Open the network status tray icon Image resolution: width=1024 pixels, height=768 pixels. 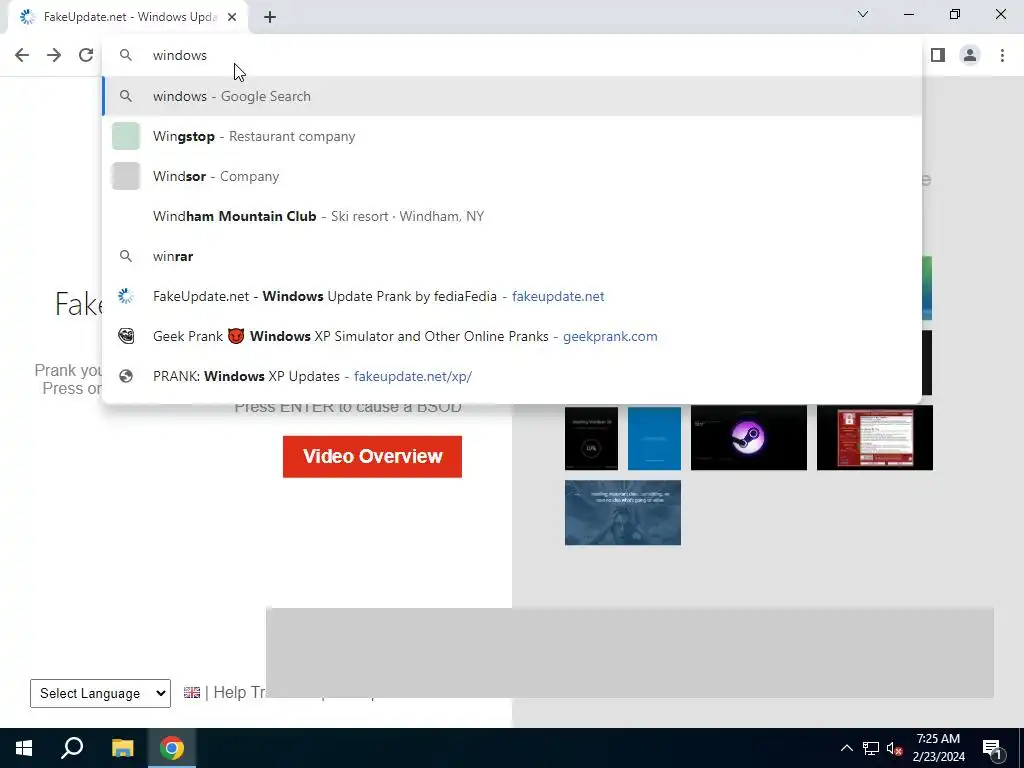871,748
